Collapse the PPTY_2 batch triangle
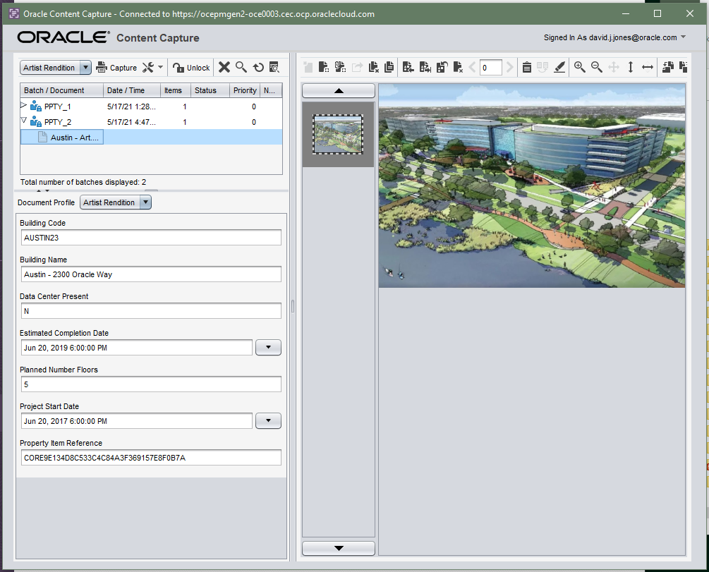 pos(24,121)
